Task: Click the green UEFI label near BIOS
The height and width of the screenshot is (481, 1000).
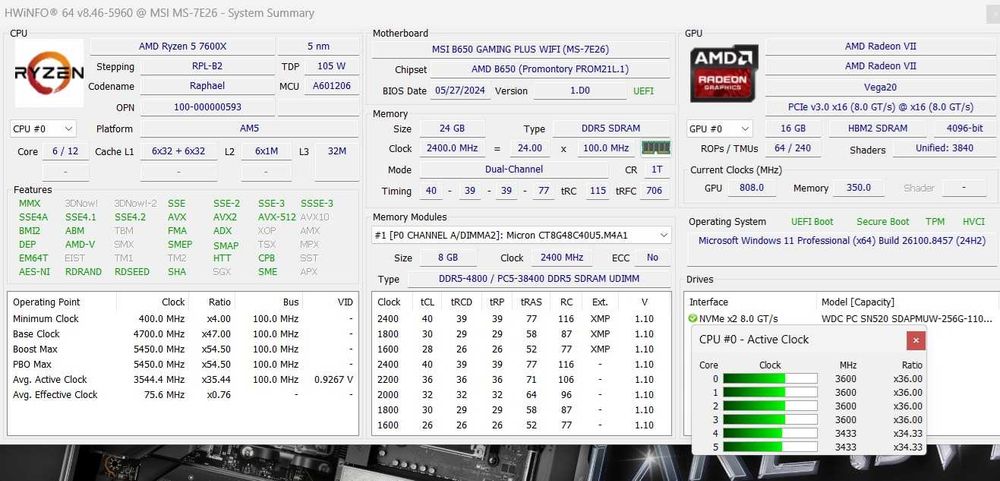Action: [643, 91]
